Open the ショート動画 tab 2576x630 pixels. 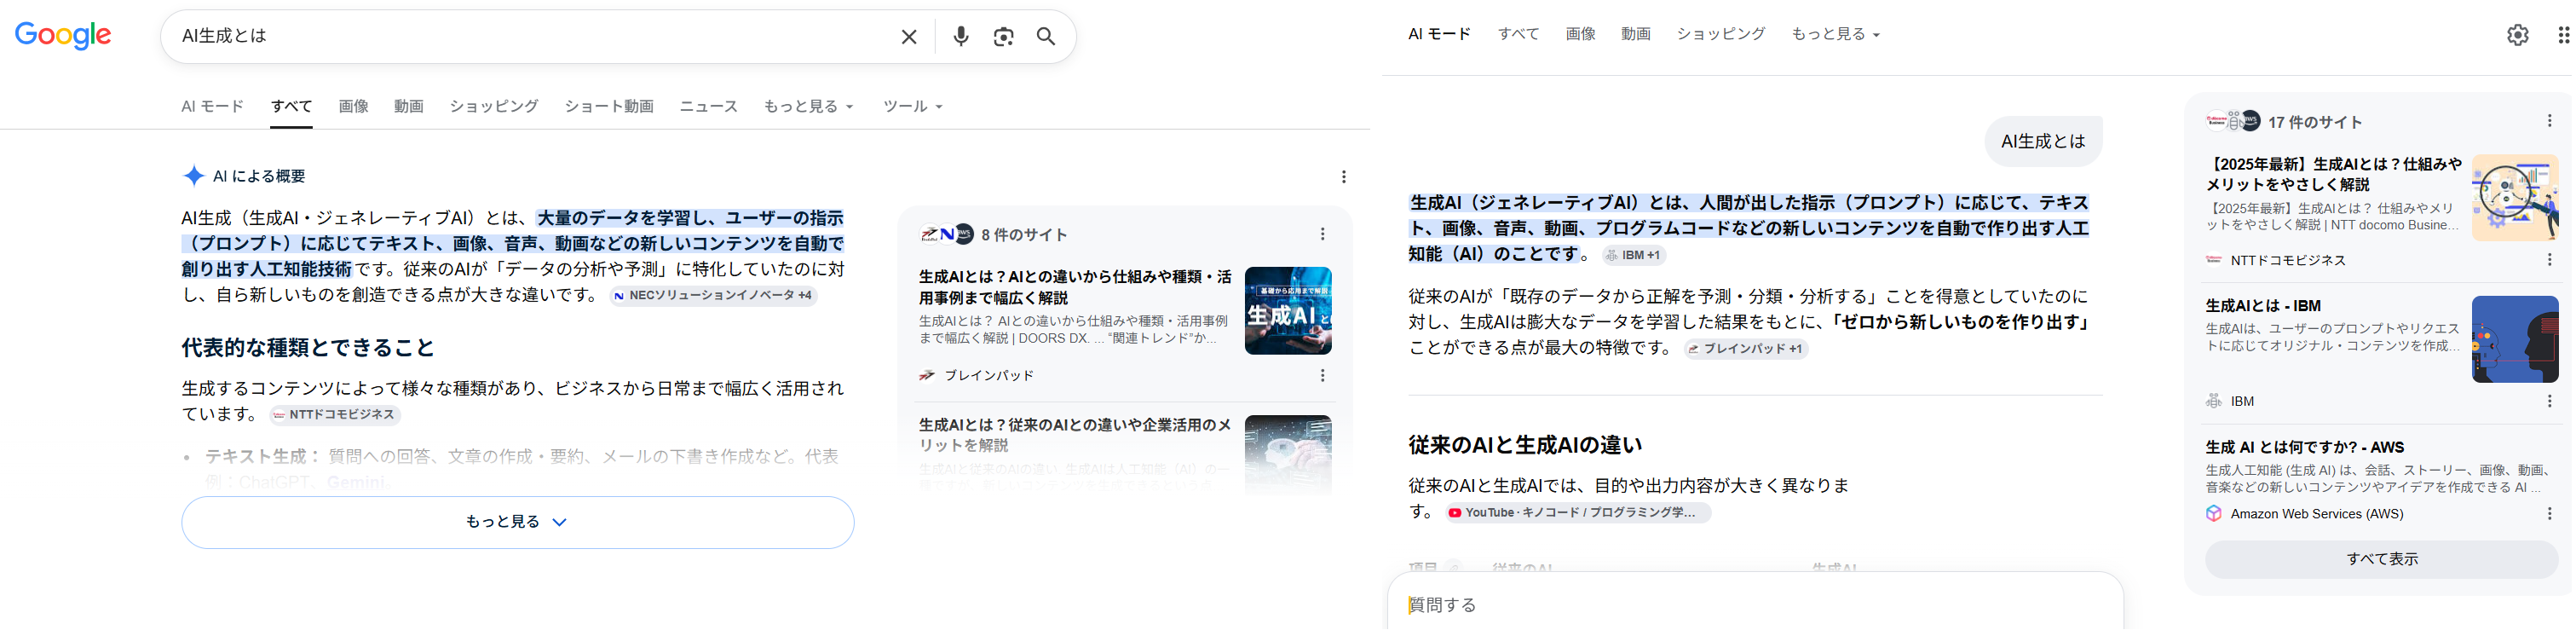(609, 106)
